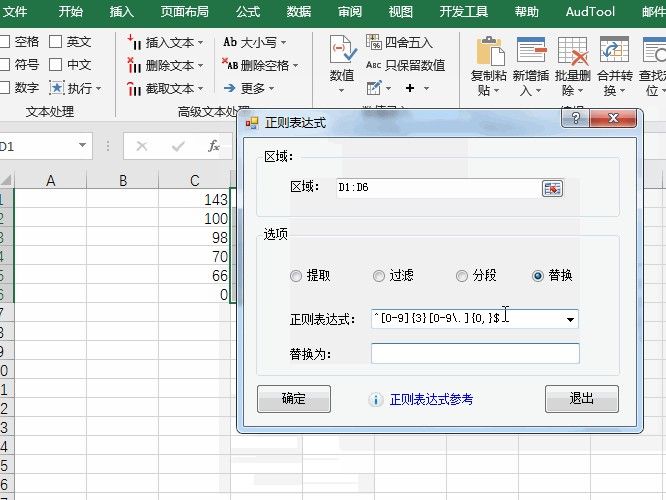Click the 合并转换 merge convert icon
The width and height of the screenshot is (666, 500).
click(x=614, y=49)
